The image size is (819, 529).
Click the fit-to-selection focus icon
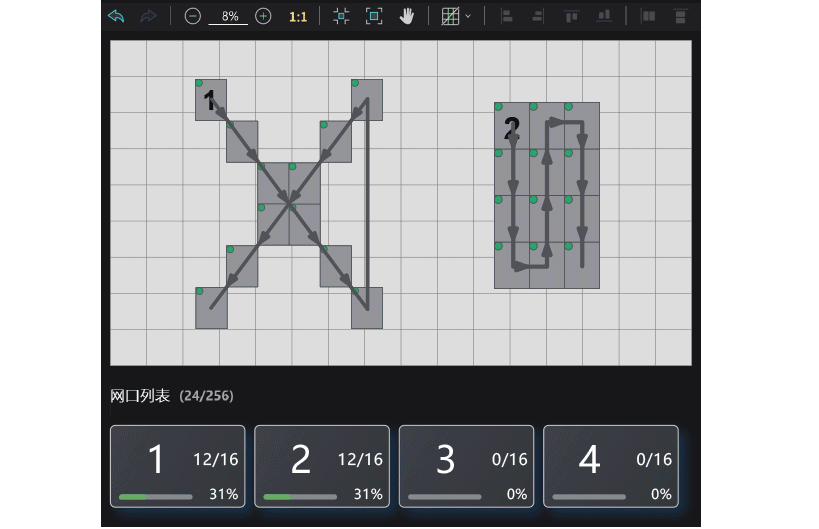click(x=341, y=16)
